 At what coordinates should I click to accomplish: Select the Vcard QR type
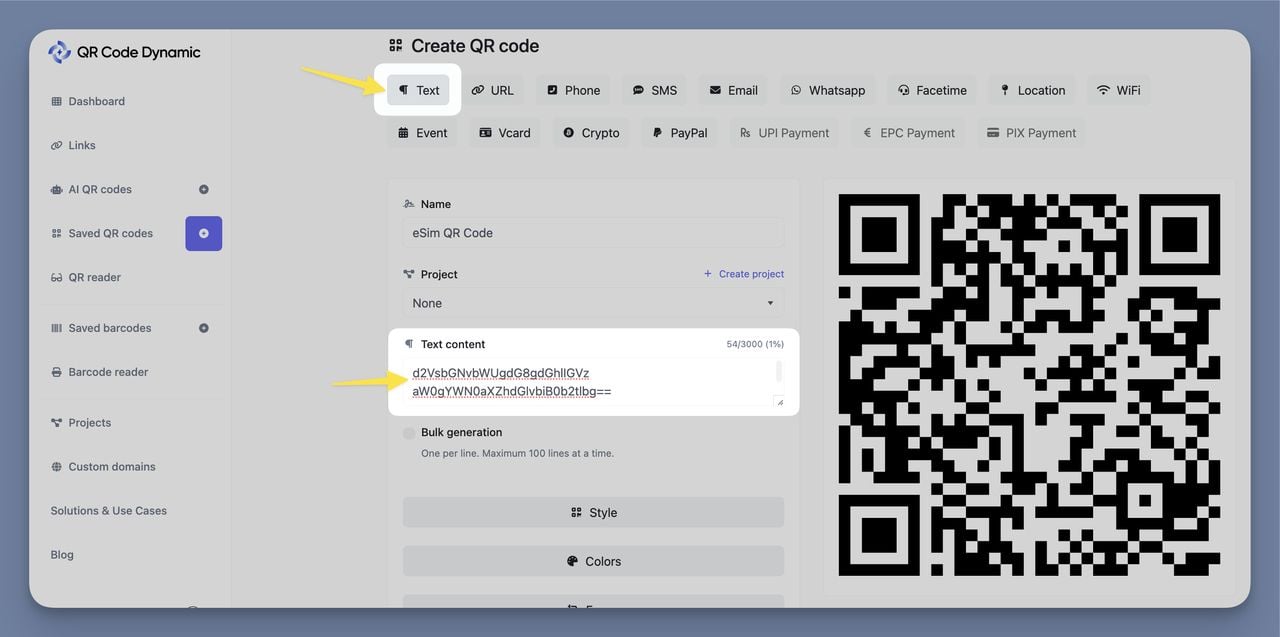505,133
